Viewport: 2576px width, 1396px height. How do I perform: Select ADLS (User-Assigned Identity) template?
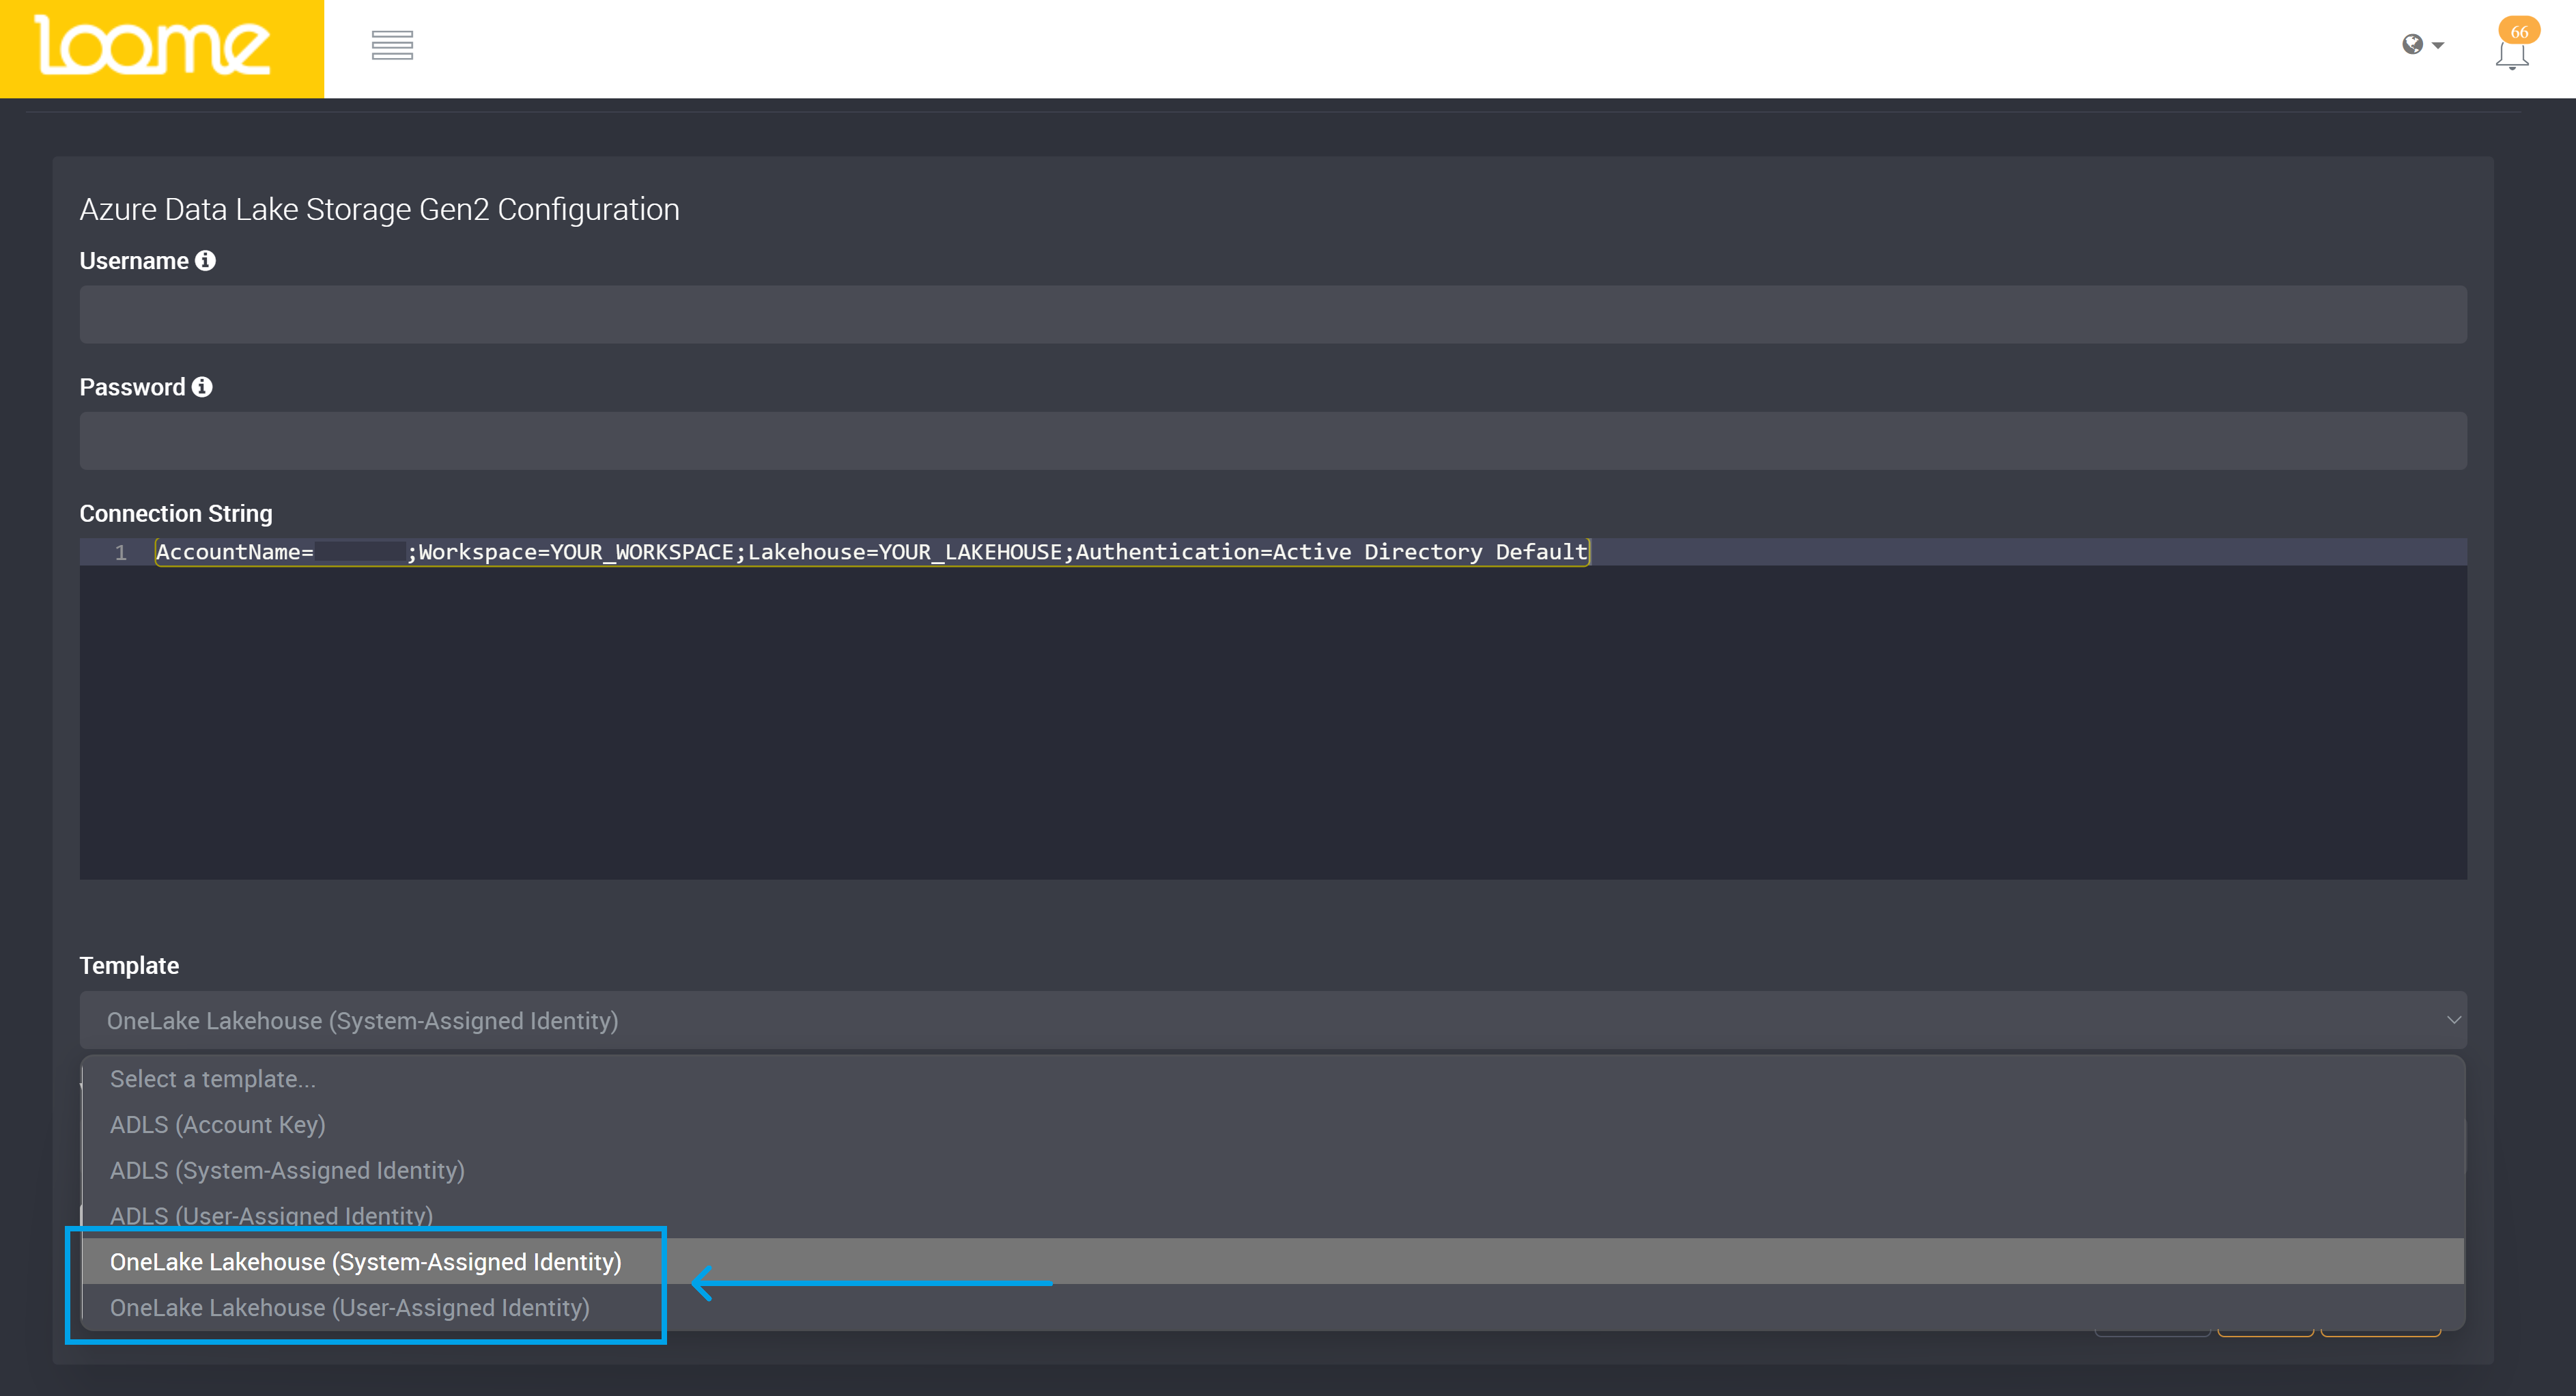1273,1216
